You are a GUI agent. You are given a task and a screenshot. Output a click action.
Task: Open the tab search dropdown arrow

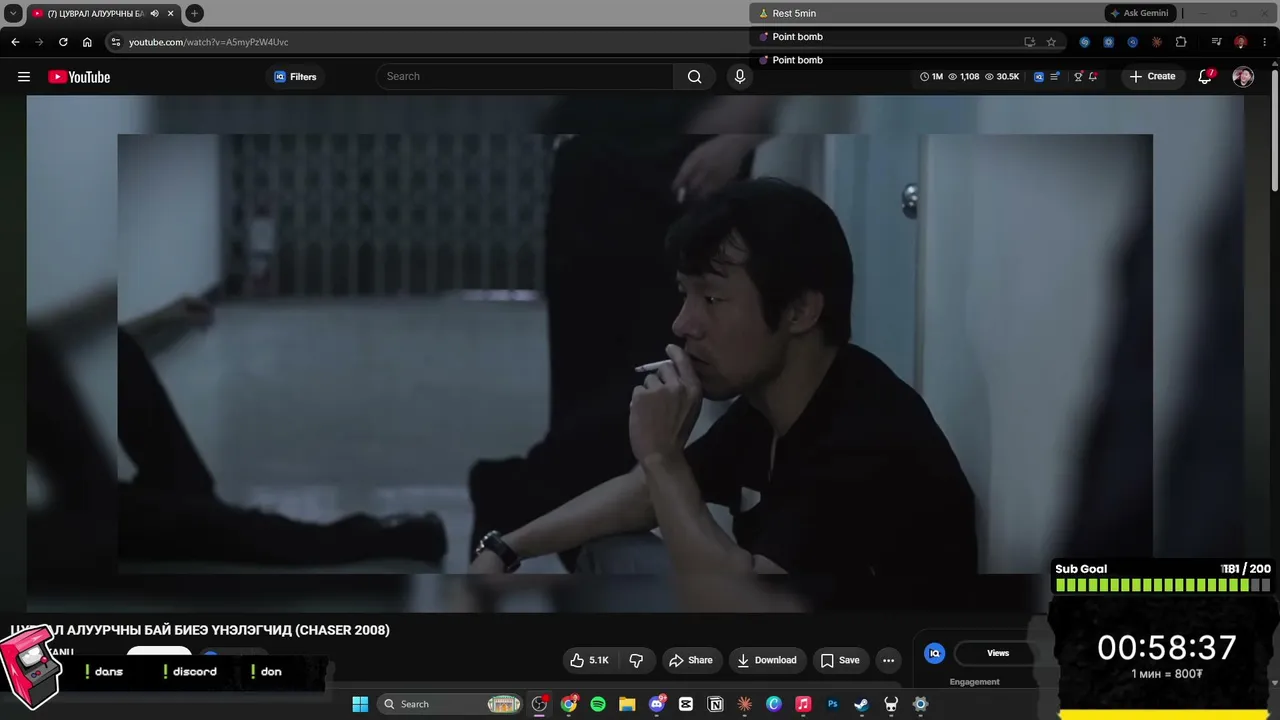point(13,13)
